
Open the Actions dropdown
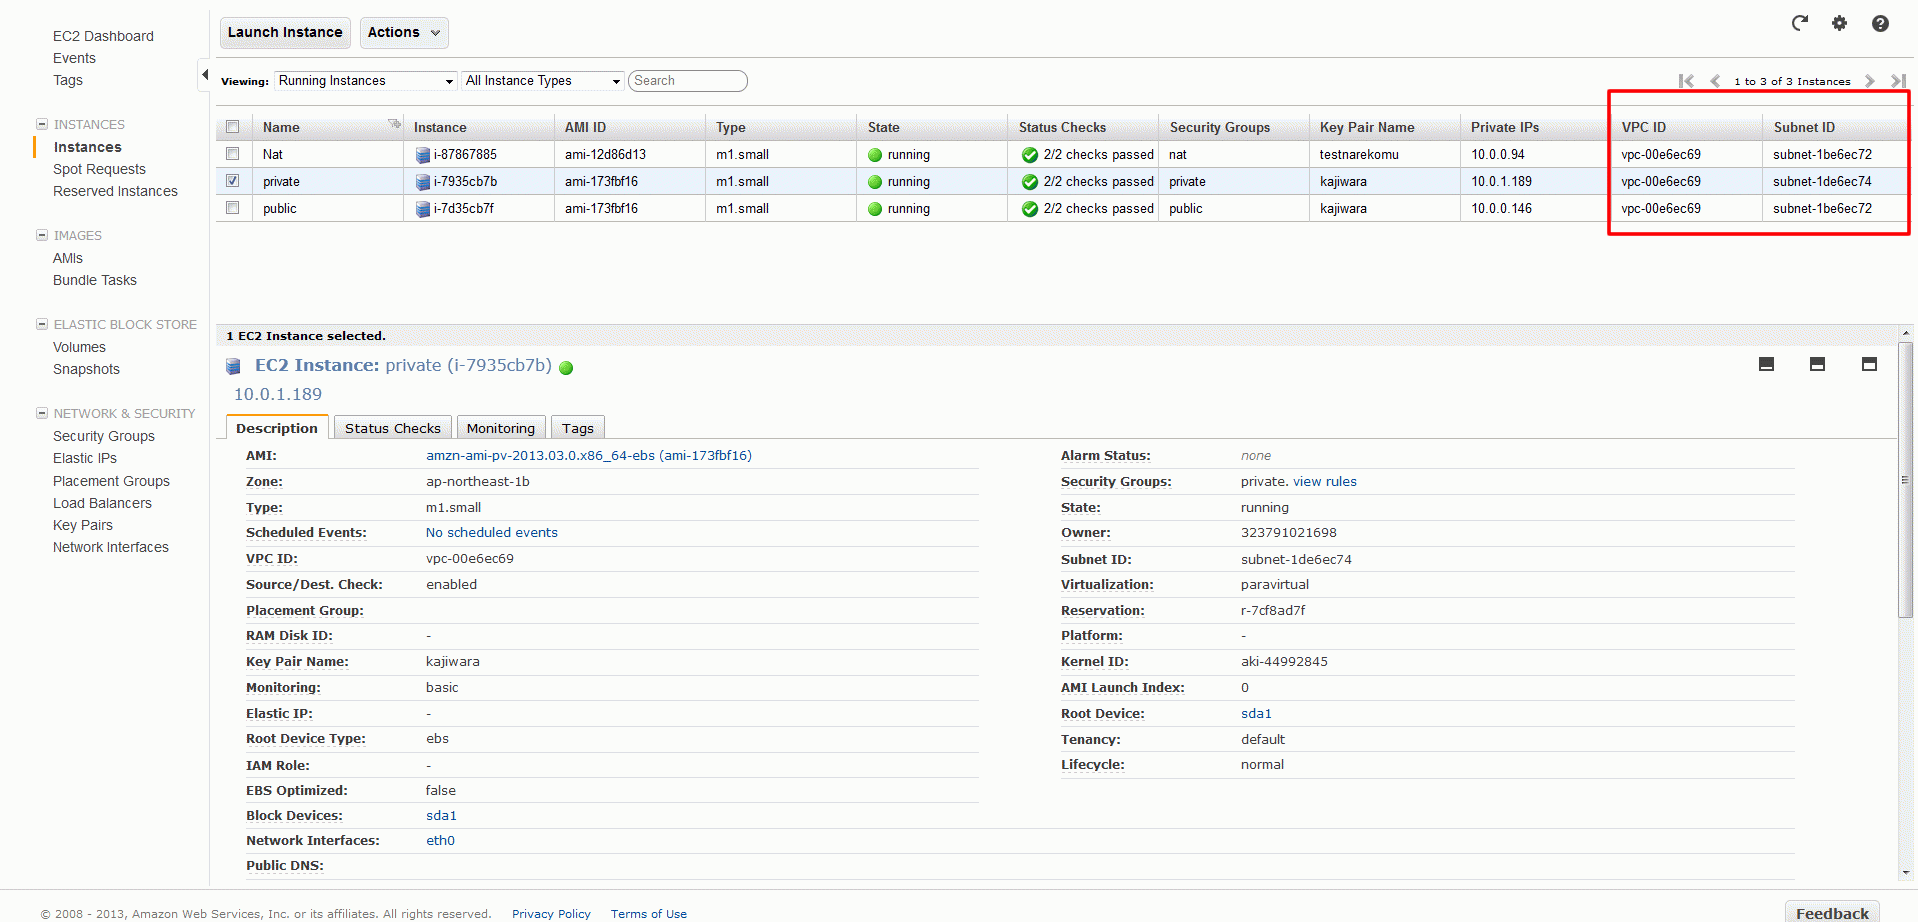click(404, 32)
